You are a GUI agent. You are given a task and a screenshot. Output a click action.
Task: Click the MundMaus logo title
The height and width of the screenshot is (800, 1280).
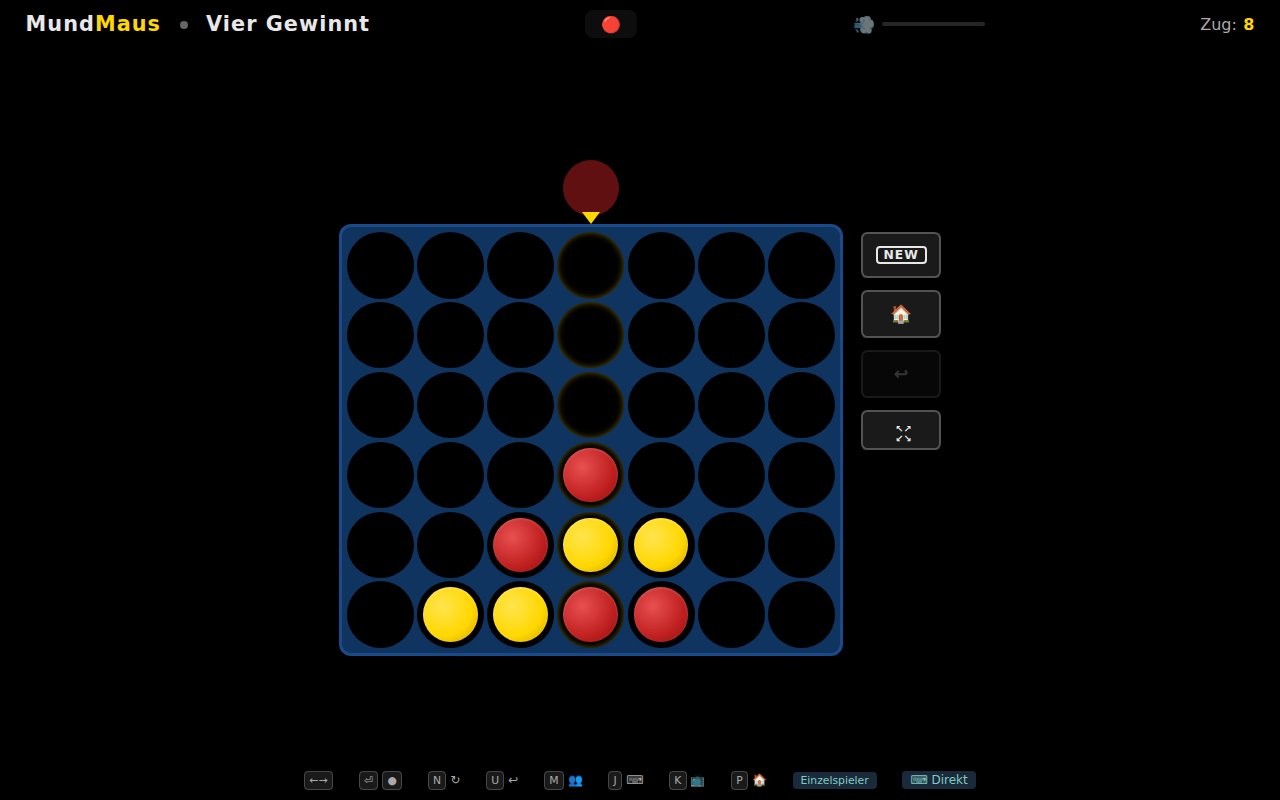(93, 24)
